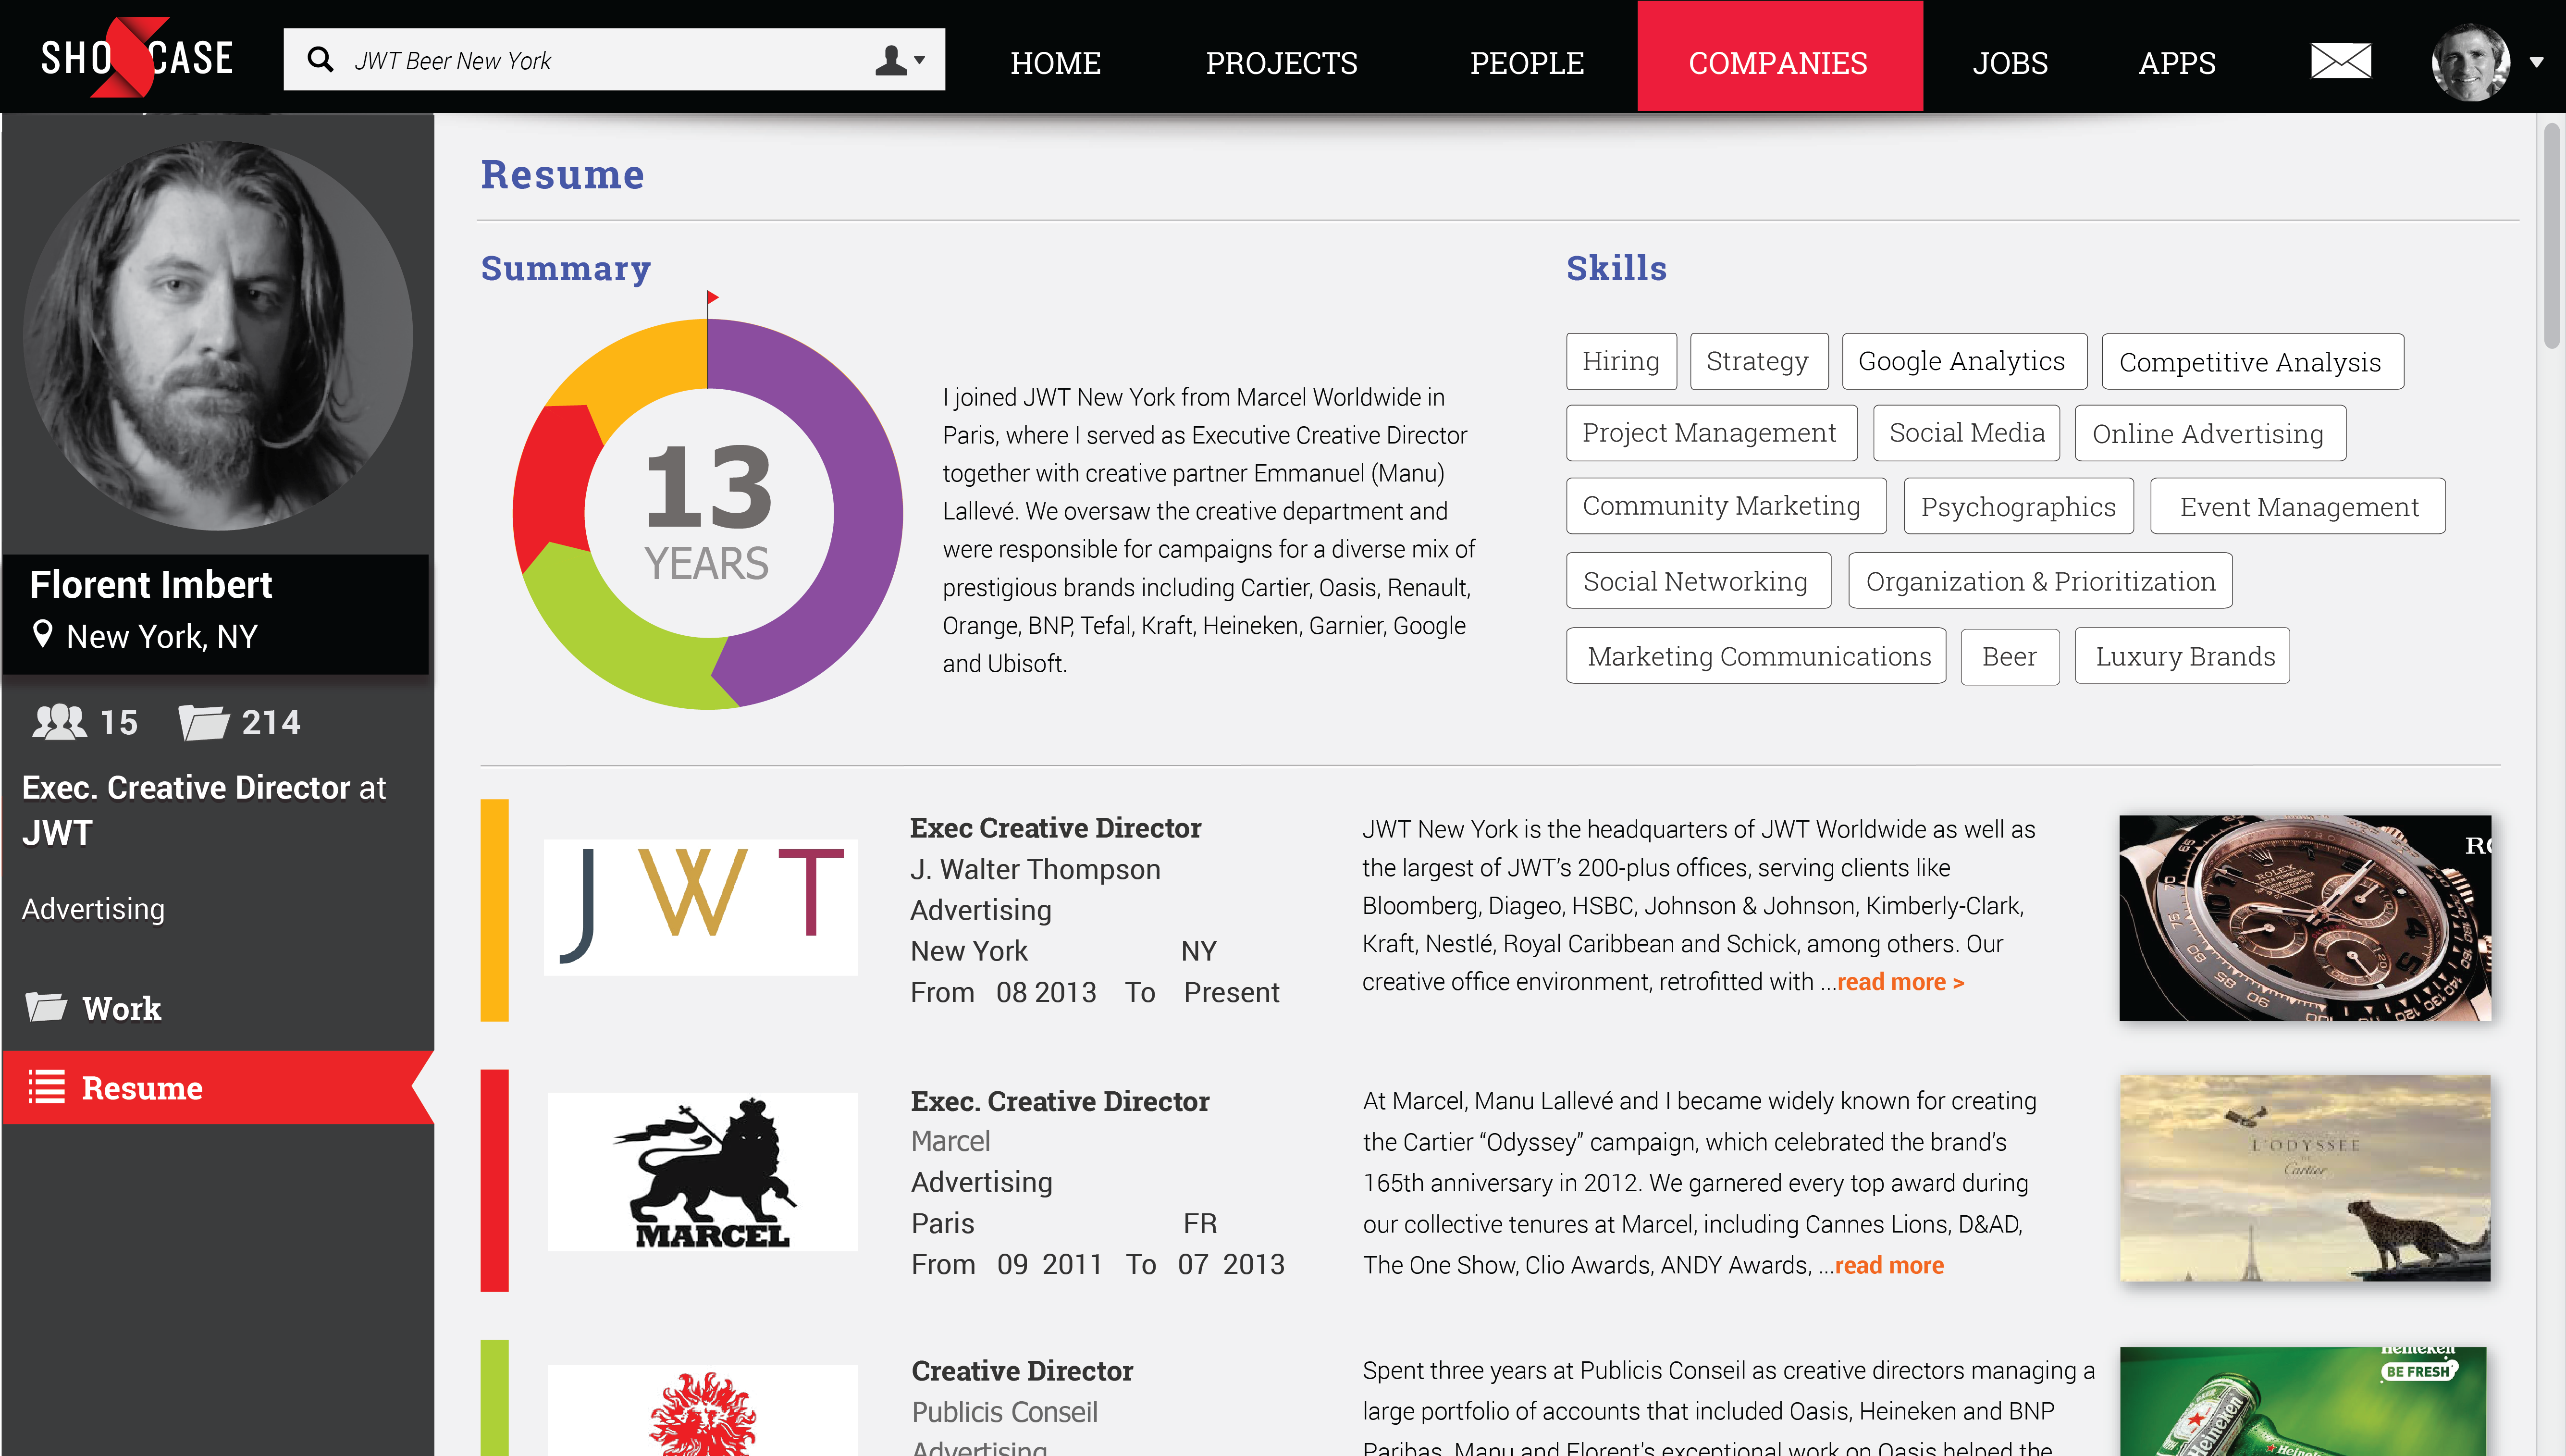Click the Social Networking skill tag
This screenshot has height=1456, width=2566.
pos(1698,581)
